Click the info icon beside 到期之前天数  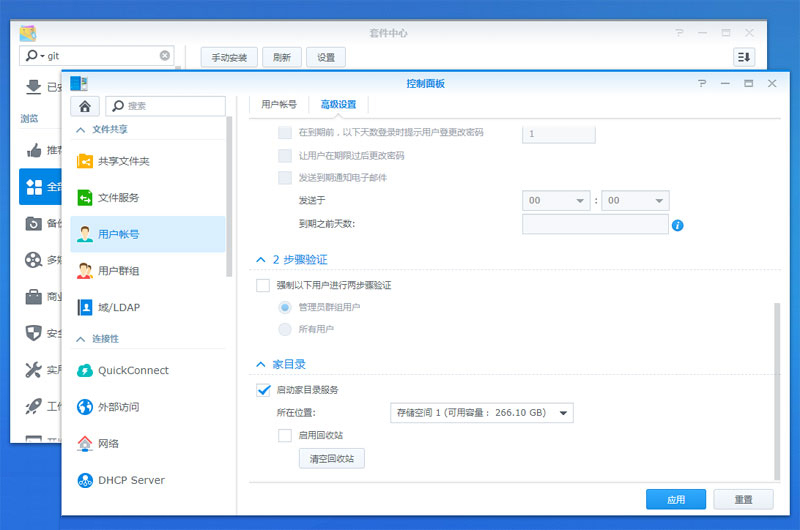pyautogui.click(x=677, y=225)
